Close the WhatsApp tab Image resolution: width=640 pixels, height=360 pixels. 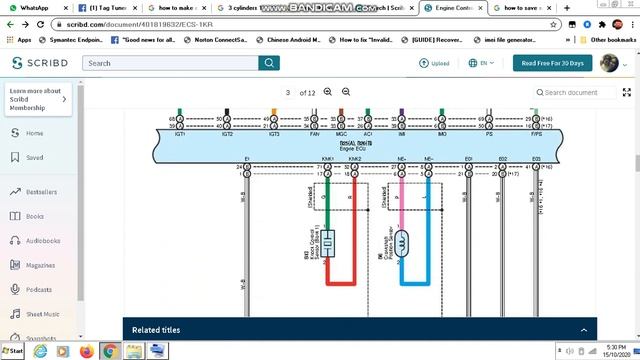point(66,8)
